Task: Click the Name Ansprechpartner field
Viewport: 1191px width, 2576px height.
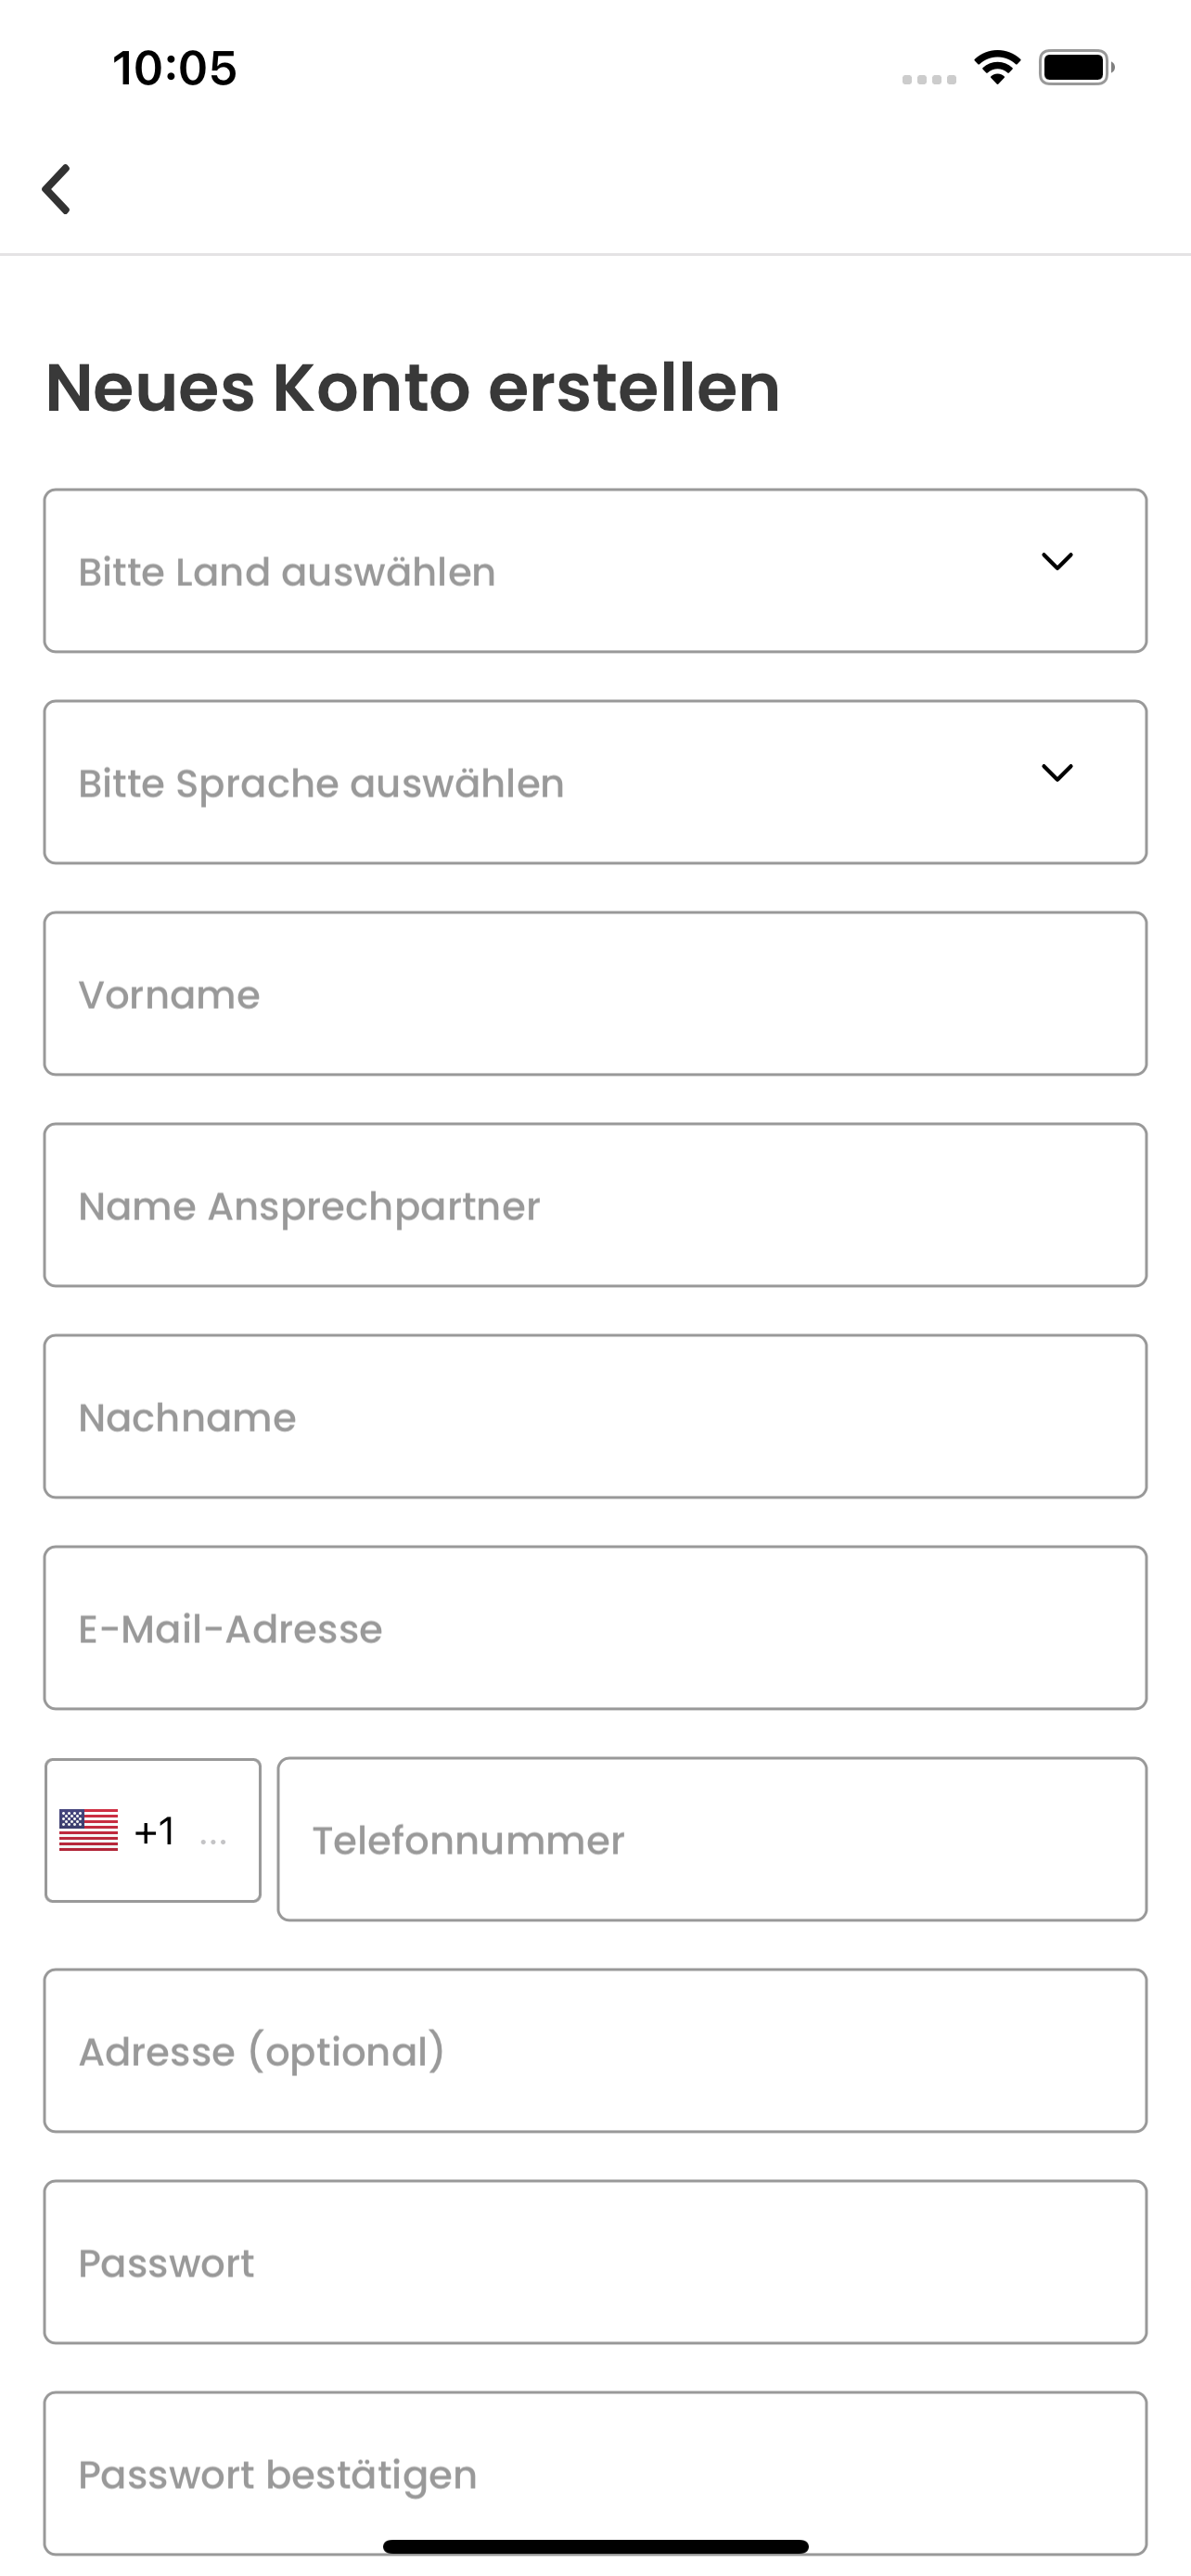Action: (595, 1205)
